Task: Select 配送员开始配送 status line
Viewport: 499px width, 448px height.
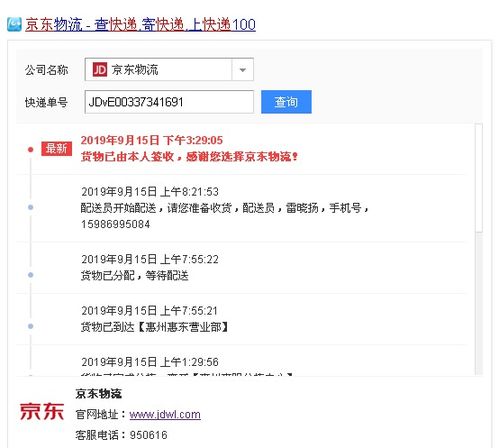Action: pos(225,208)
